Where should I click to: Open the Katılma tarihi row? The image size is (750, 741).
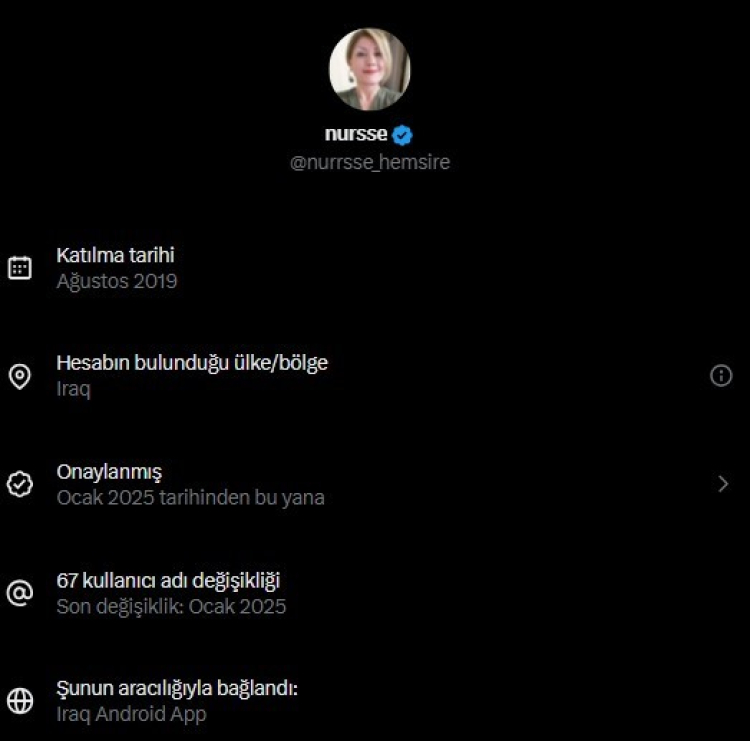(116, 256)
